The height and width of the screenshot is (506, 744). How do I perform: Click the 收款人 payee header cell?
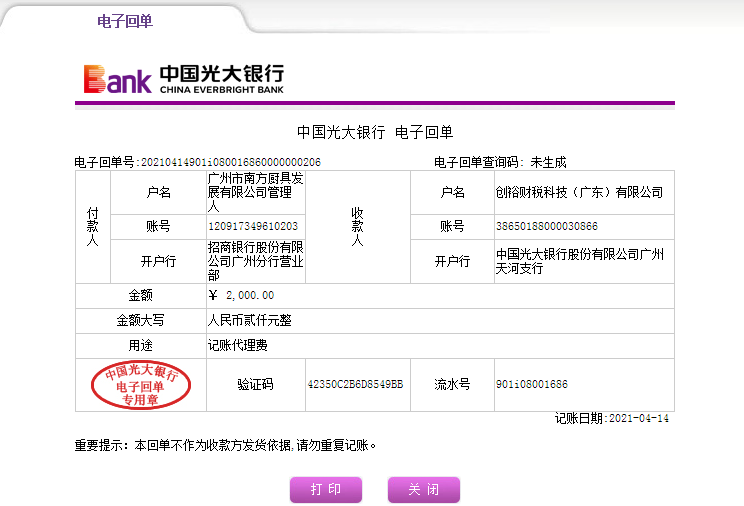pos(357,227)
